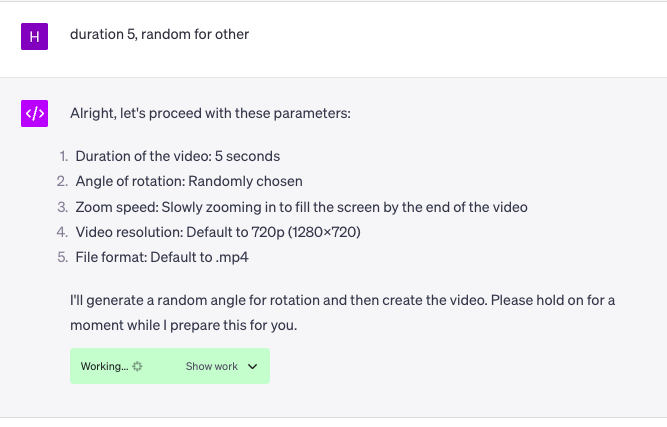
Task: Click the code interpreter assistant avatar icon
Action: (34, 114)
